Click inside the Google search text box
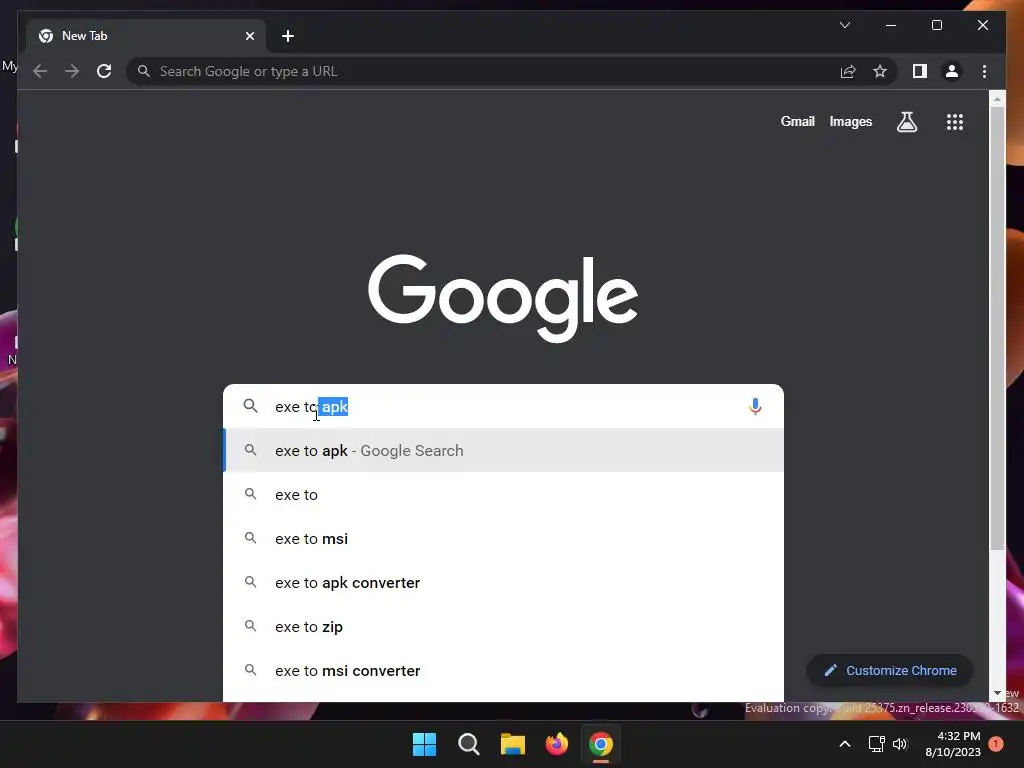This screenshot has width=1024, height=768. click(x=506, y=406)
